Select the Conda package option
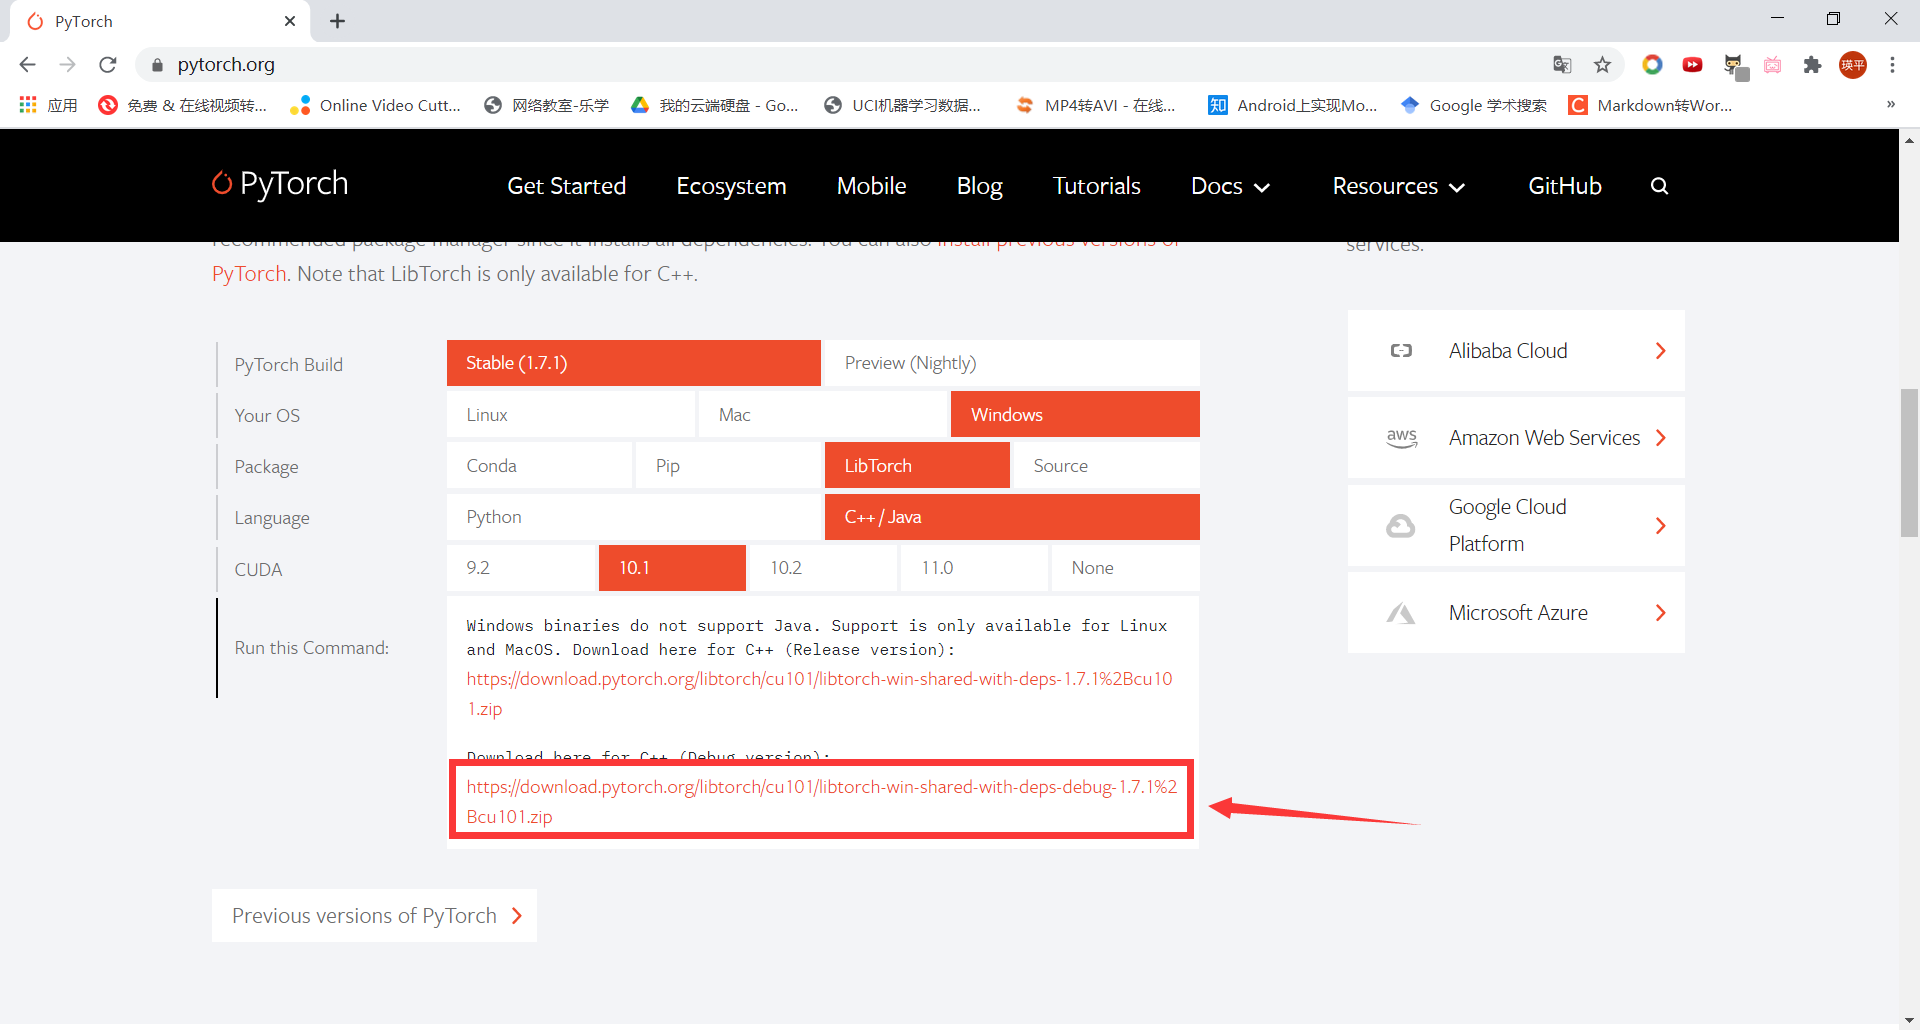This screenshot has width=1920, height=1030. [x=539, y=466]
